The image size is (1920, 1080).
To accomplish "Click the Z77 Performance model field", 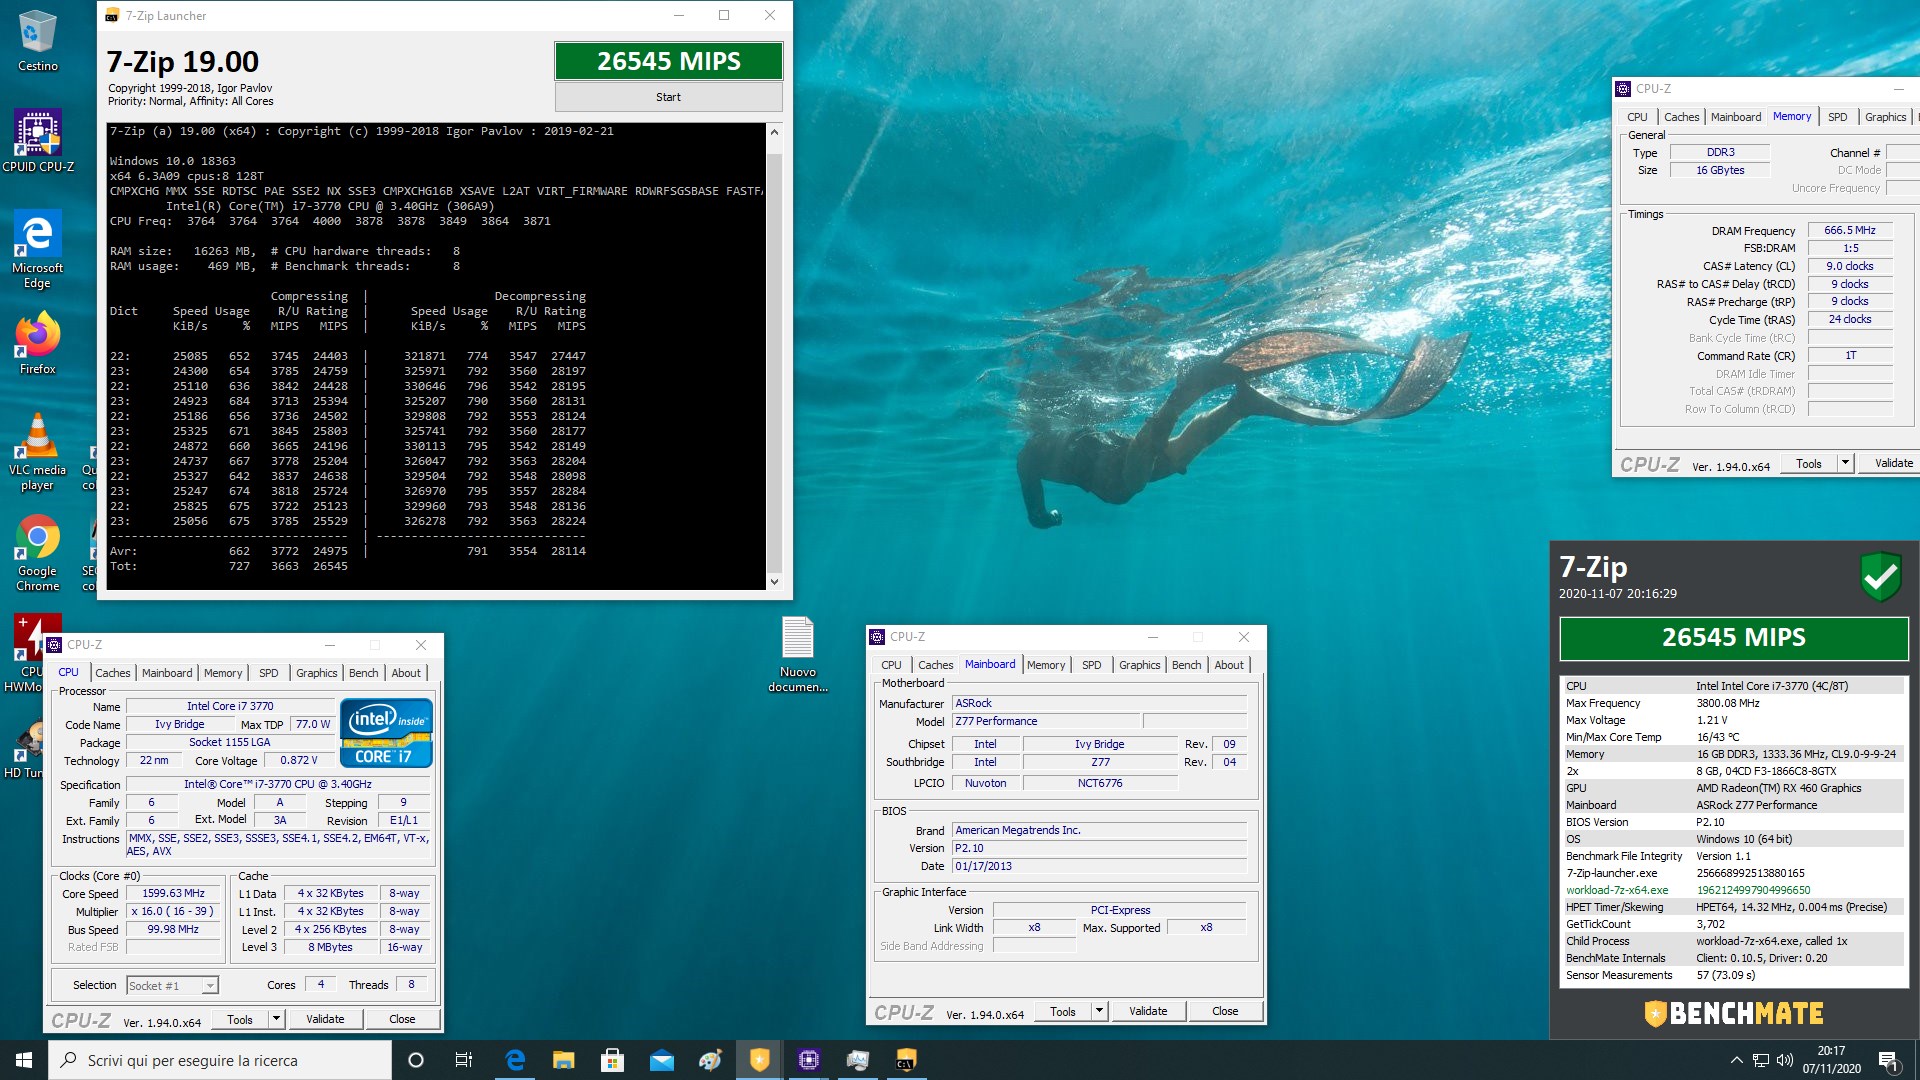I will 1046,721.
